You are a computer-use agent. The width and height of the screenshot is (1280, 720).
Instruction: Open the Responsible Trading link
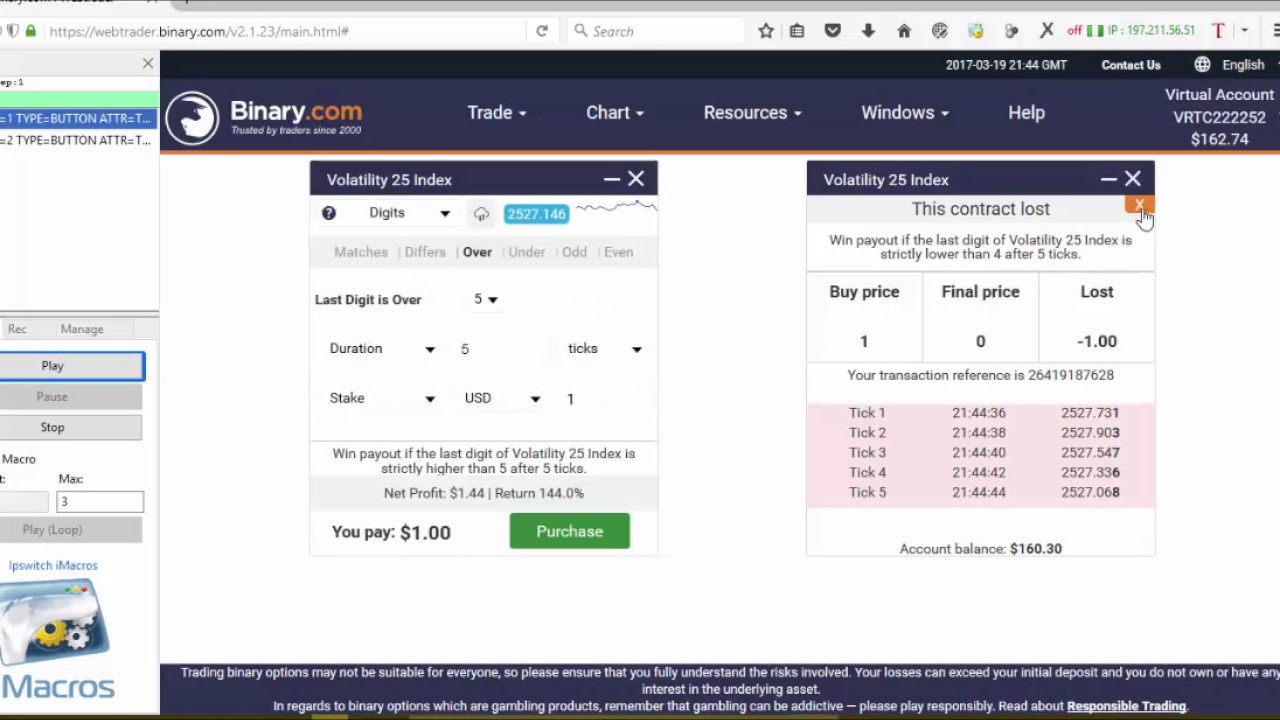(x=1126, y=706)
